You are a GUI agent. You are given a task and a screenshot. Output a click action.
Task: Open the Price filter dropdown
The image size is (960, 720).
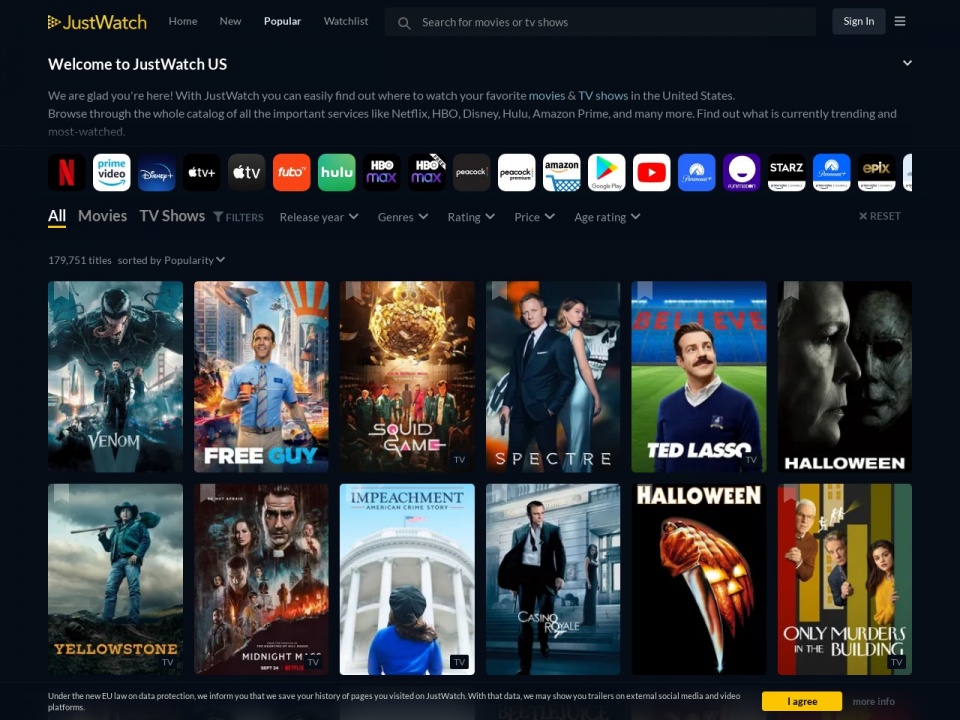point(534,217)
